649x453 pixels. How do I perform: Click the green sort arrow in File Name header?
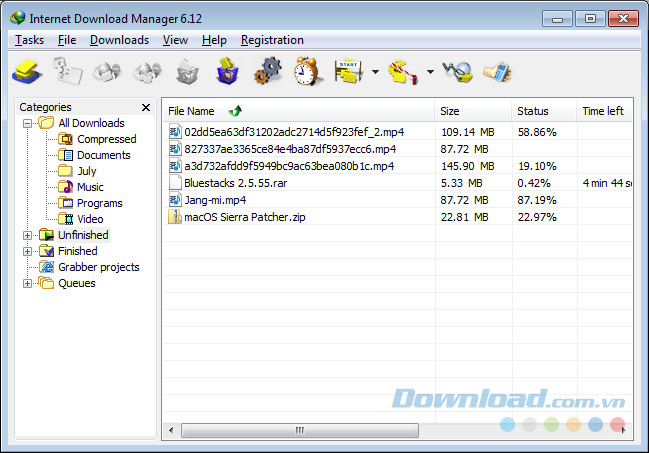[x=235, y=111]
